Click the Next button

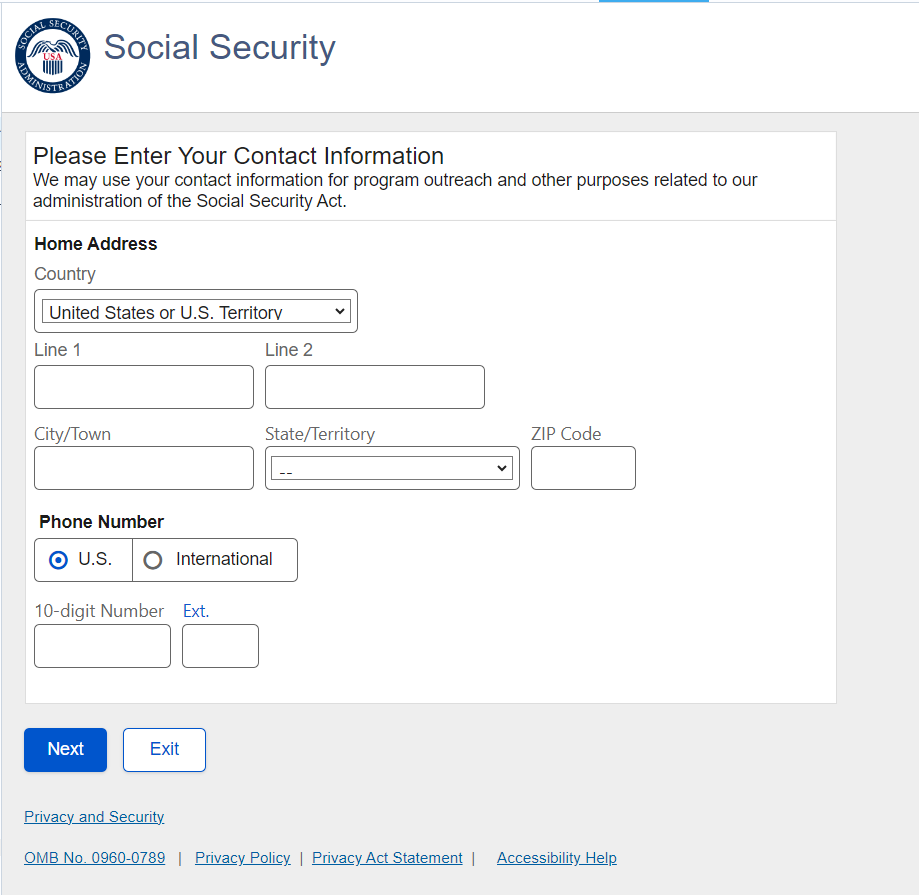[x=65, y=749]
